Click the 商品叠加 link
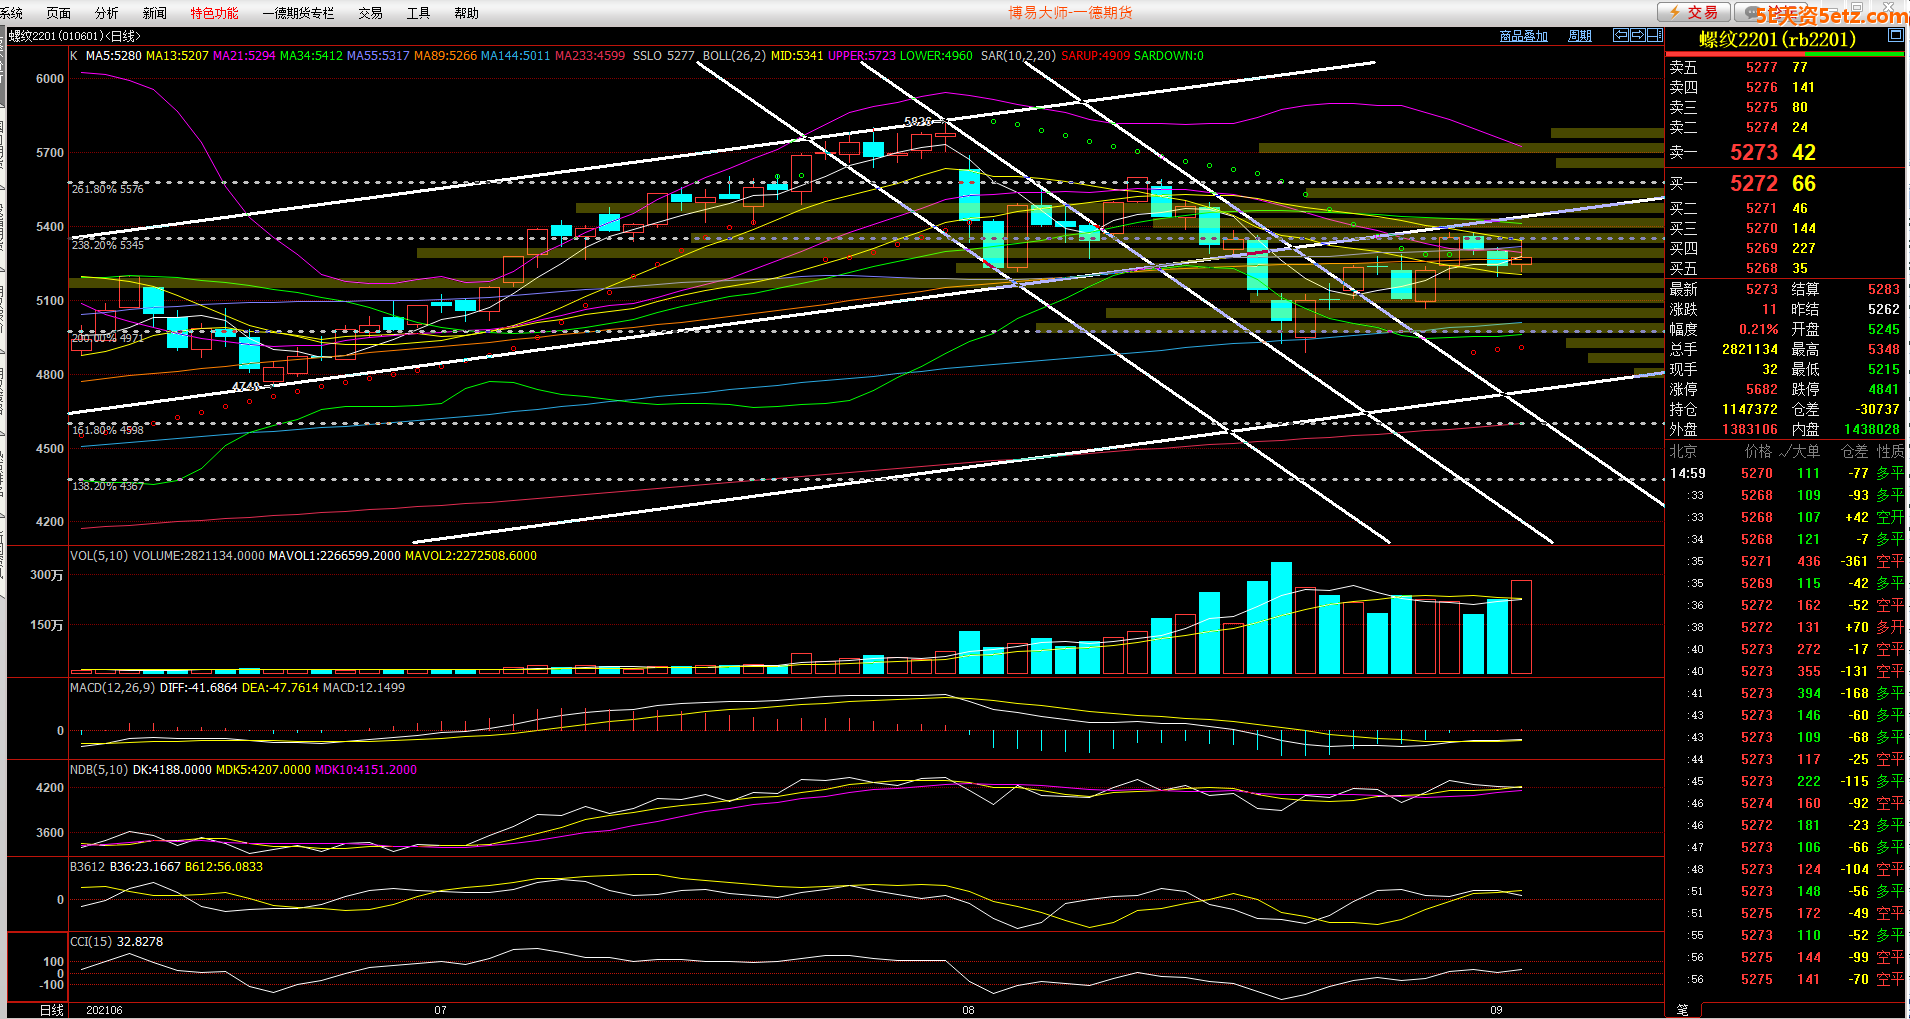The height and width of the screenshot is (1019, 1910). tap(1523, 36)
